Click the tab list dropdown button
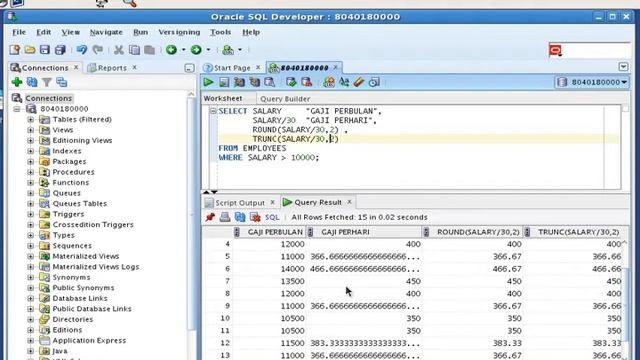 pyautogui.click(x=623, y=67)
